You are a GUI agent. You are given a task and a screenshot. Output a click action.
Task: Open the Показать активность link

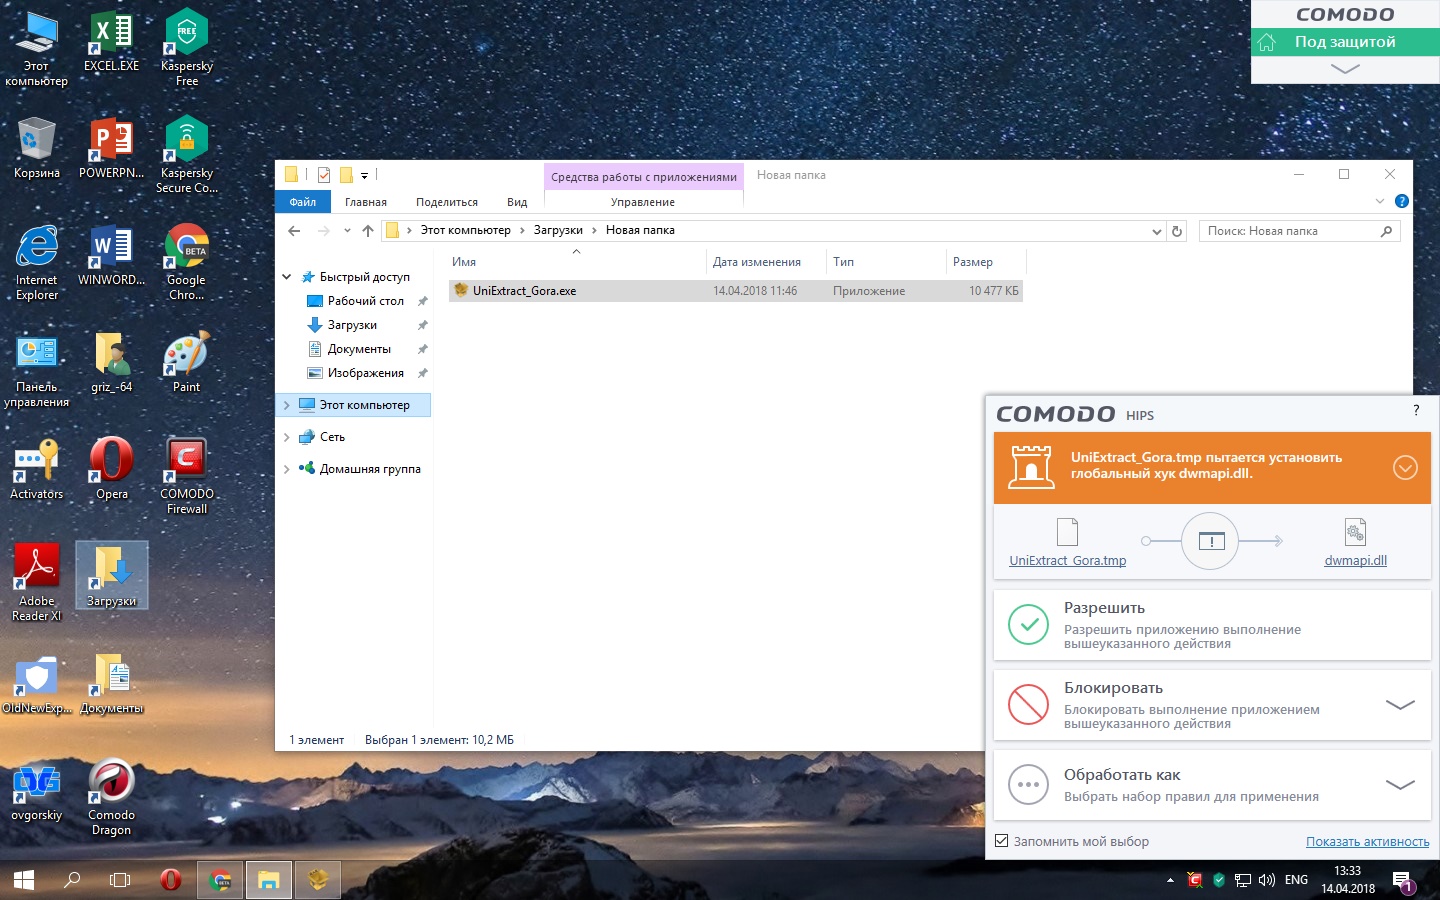pyautogui.click(x=1367, y=842)
